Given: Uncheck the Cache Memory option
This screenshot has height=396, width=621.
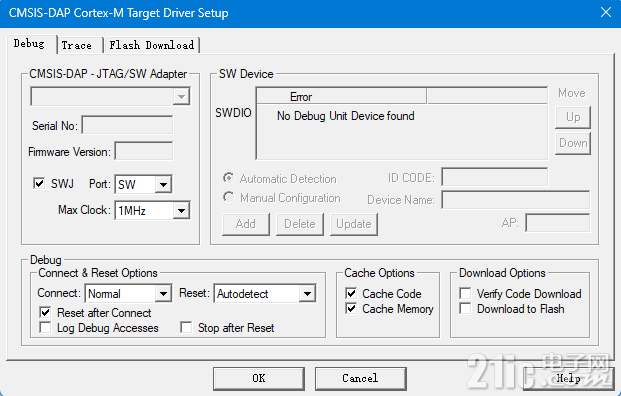Looking at the screenshot, I should point(351,308).
